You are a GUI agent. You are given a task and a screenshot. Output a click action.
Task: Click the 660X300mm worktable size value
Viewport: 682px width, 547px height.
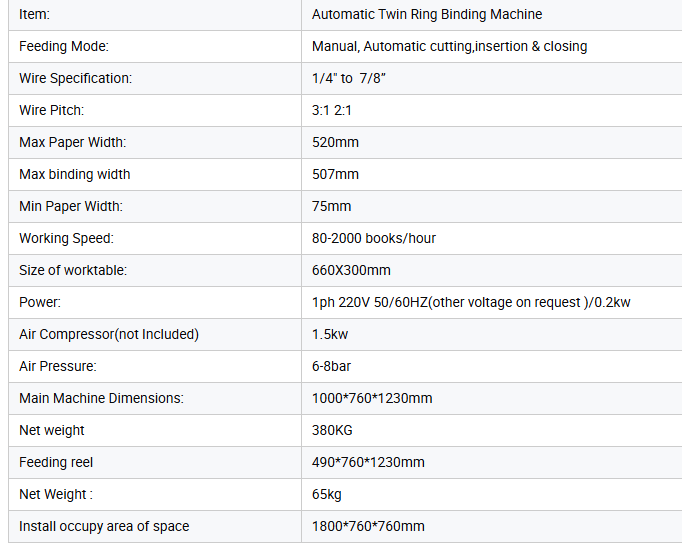(351, 270)
